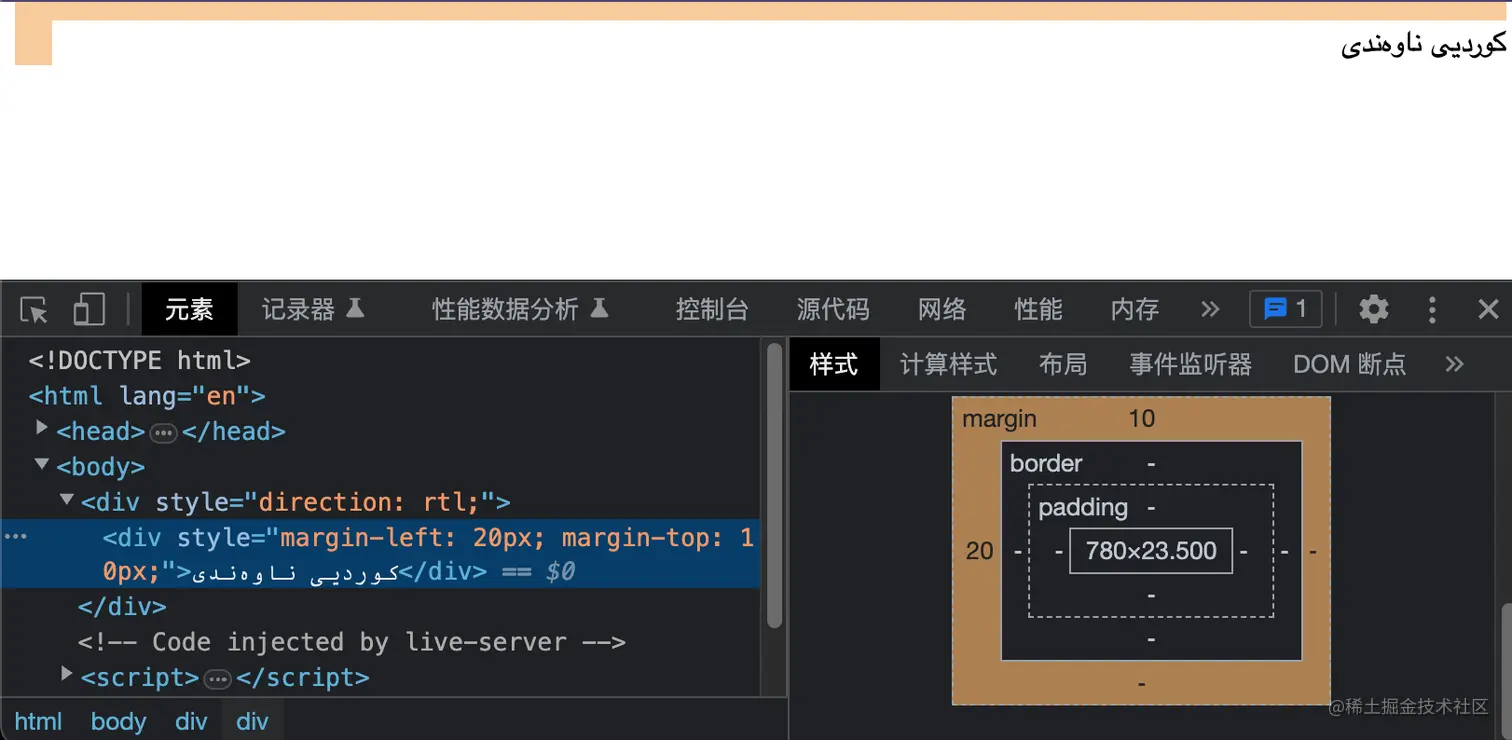Open the 源代码 tab
The height and width of the screenshot is (740, 1512).
(x=833, y=309)
